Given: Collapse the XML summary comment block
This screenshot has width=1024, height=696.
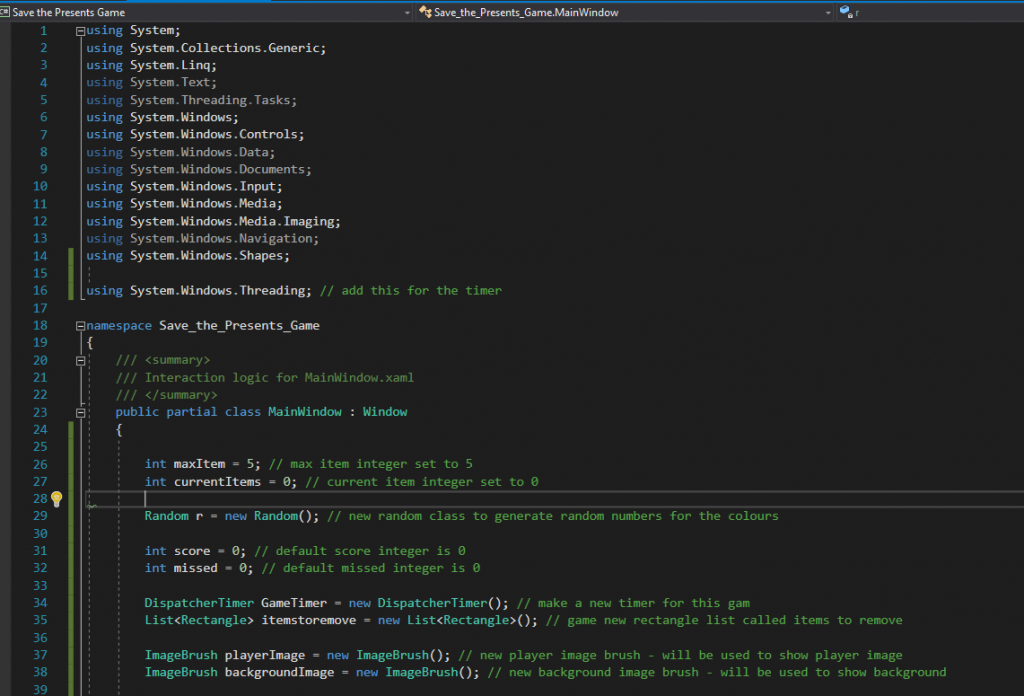Looking at the screenshot, I should (81, 359).
